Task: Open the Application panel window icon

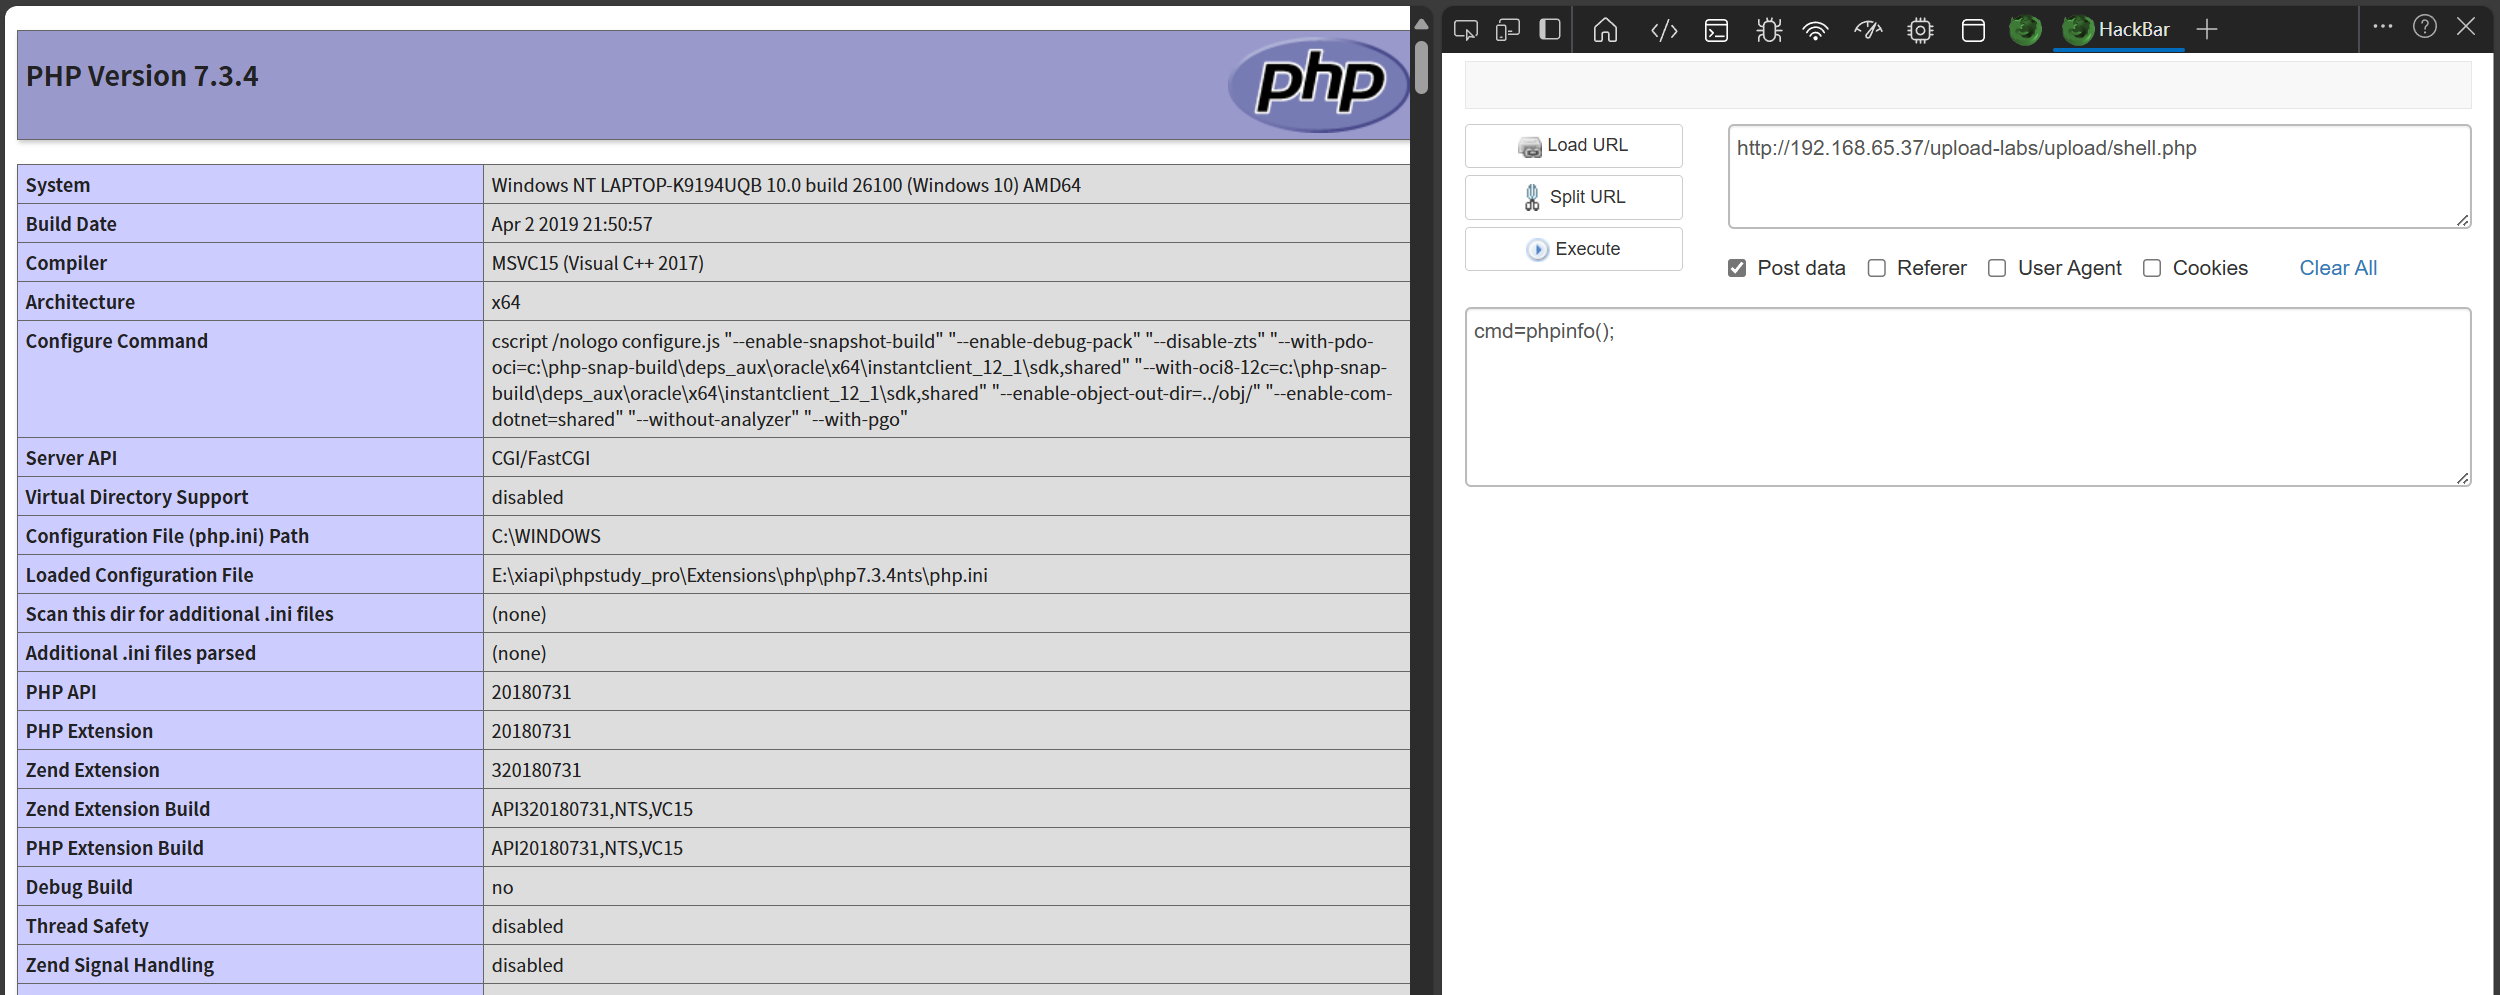Action: pyautogui.click(x=1973, y=31)
